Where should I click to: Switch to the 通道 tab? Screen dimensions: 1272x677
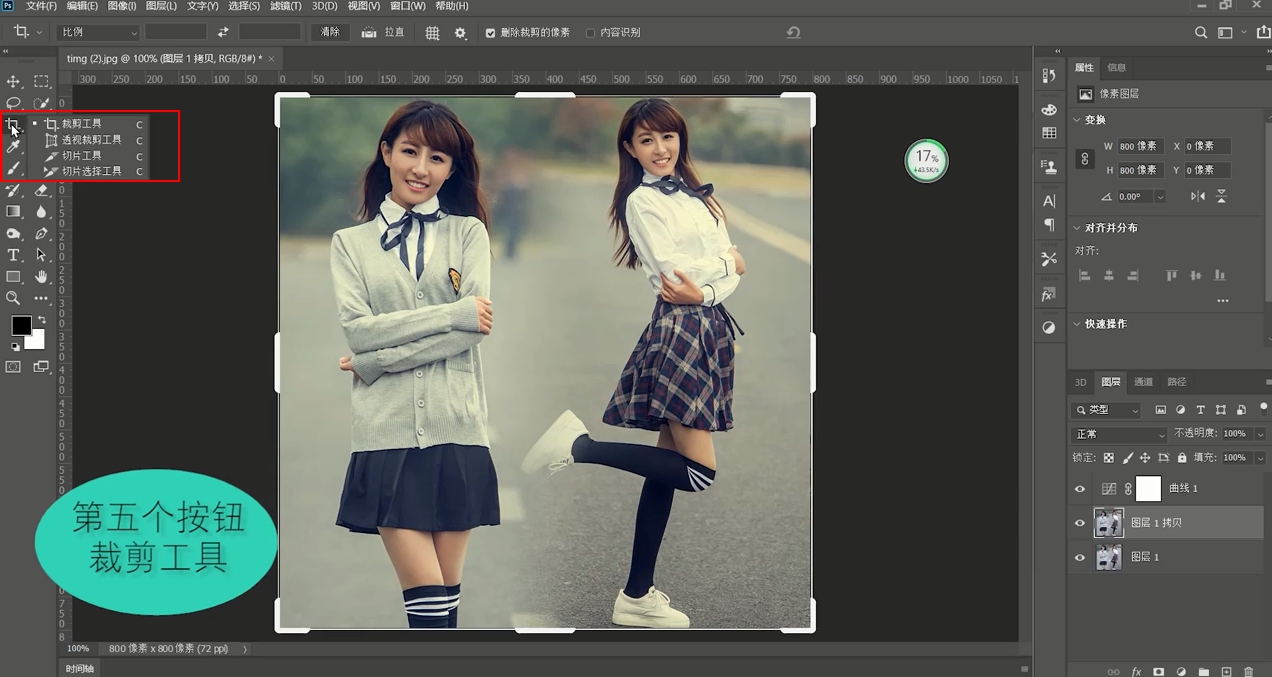[x=1143, y=382]
